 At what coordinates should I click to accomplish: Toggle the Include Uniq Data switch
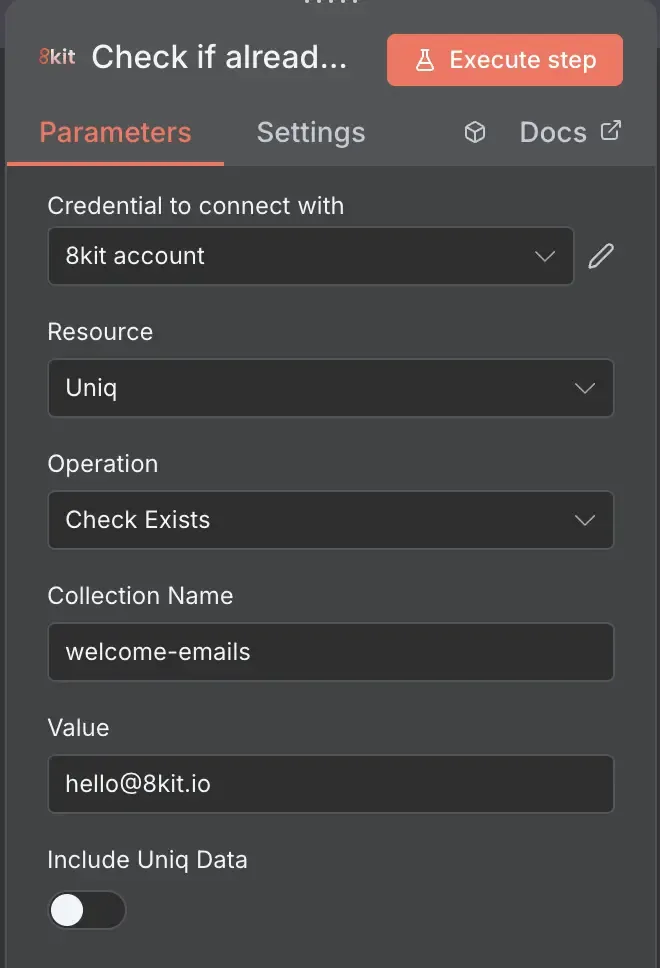pos(87,910)
